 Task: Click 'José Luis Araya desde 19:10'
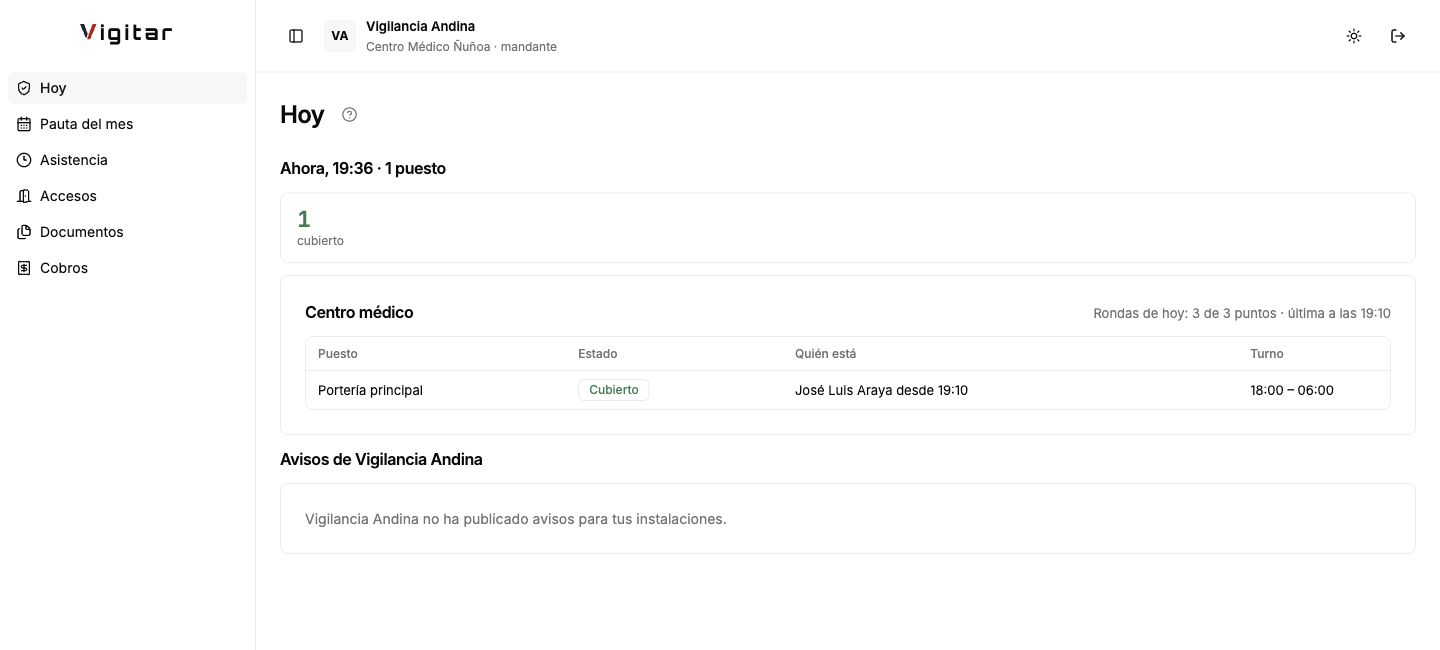(881, 390)
